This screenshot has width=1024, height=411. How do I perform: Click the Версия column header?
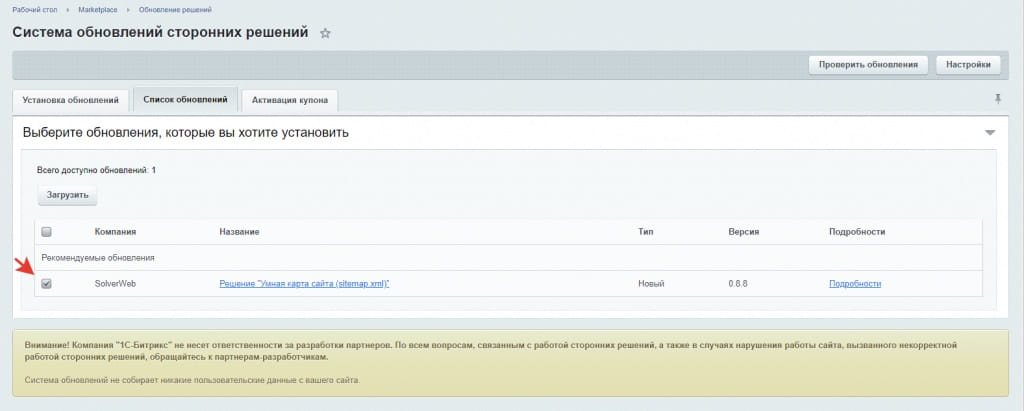coord(744,232)
